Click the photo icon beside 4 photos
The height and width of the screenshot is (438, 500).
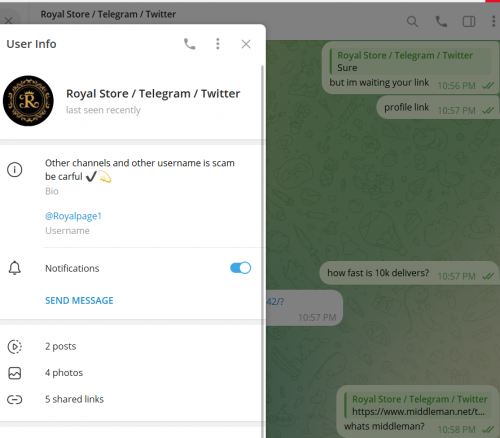(x=15, y=373)
